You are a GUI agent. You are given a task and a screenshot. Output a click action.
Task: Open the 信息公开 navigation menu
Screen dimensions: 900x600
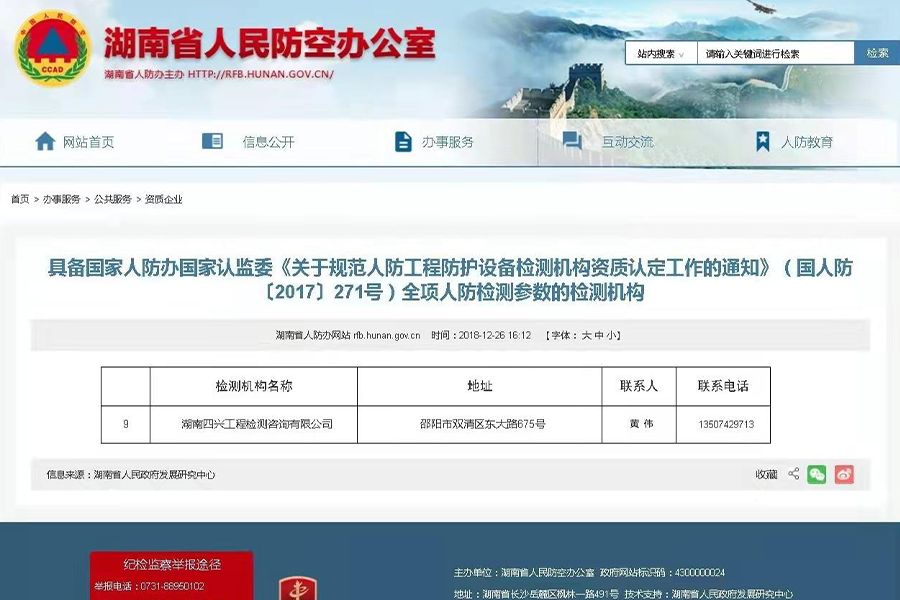click(x=268, y=142)
